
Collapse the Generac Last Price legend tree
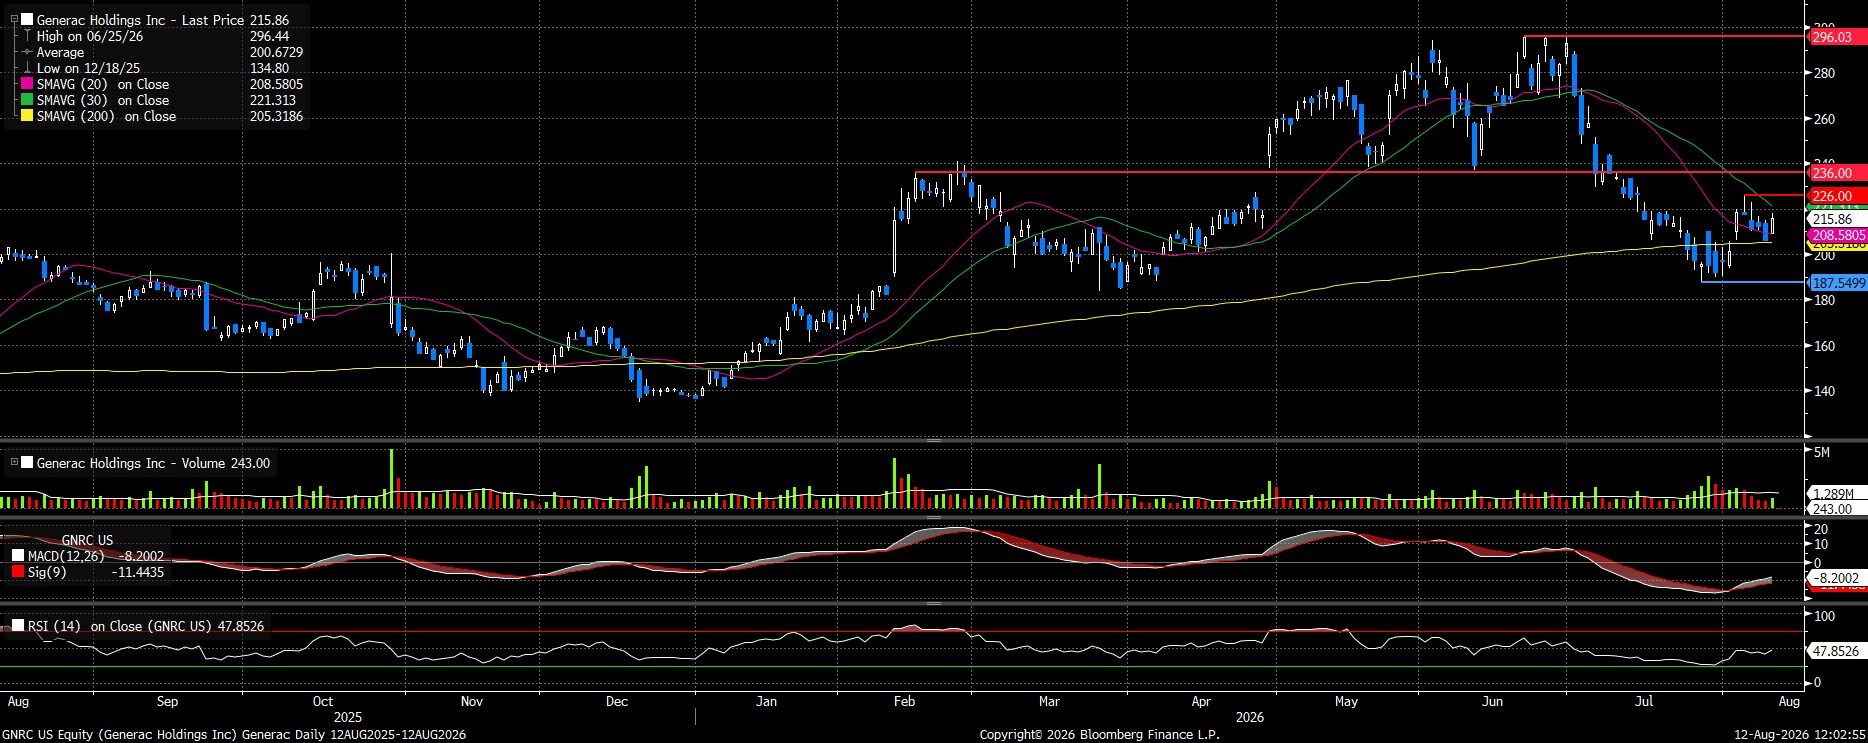[14, 20]
